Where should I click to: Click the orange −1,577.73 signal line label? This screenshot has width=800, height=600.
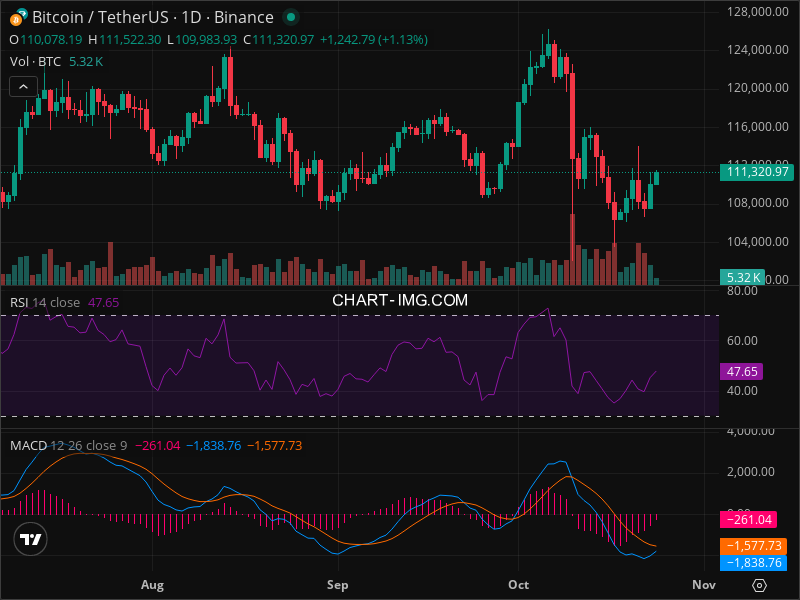[x=752, y=547]
